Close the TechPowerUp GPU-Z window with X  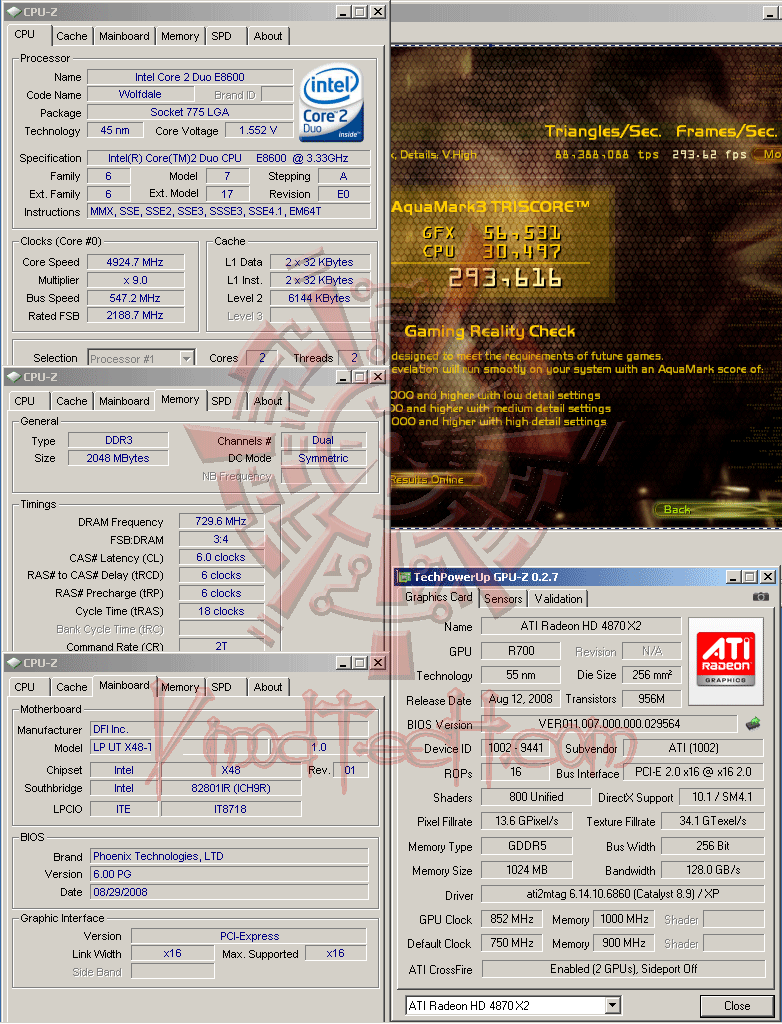(768, 577)
